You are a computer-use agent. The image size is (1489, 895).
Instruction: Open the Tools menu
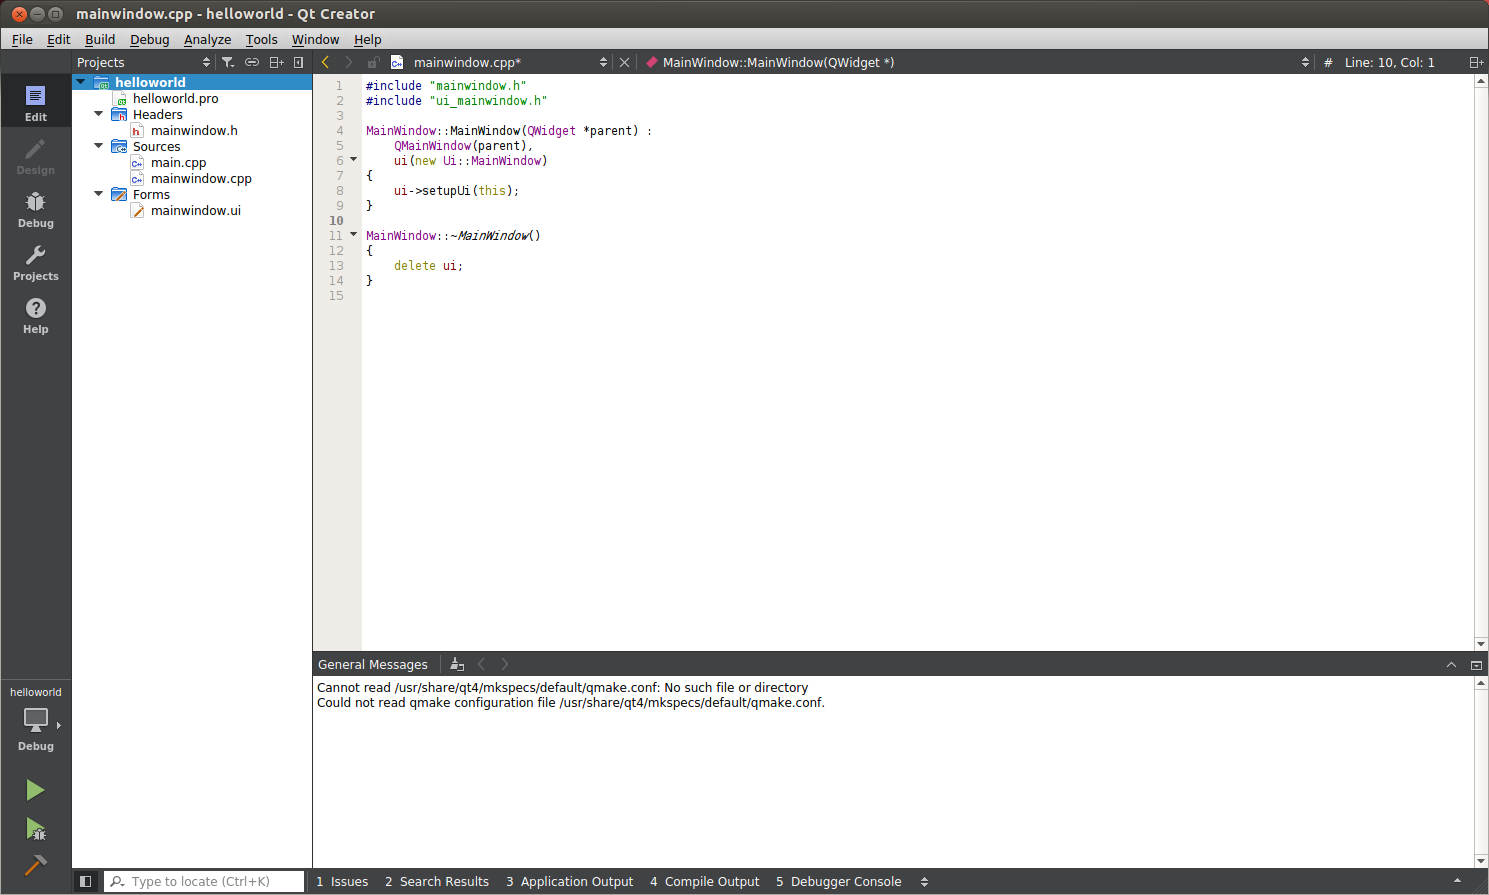coord(262,39)
